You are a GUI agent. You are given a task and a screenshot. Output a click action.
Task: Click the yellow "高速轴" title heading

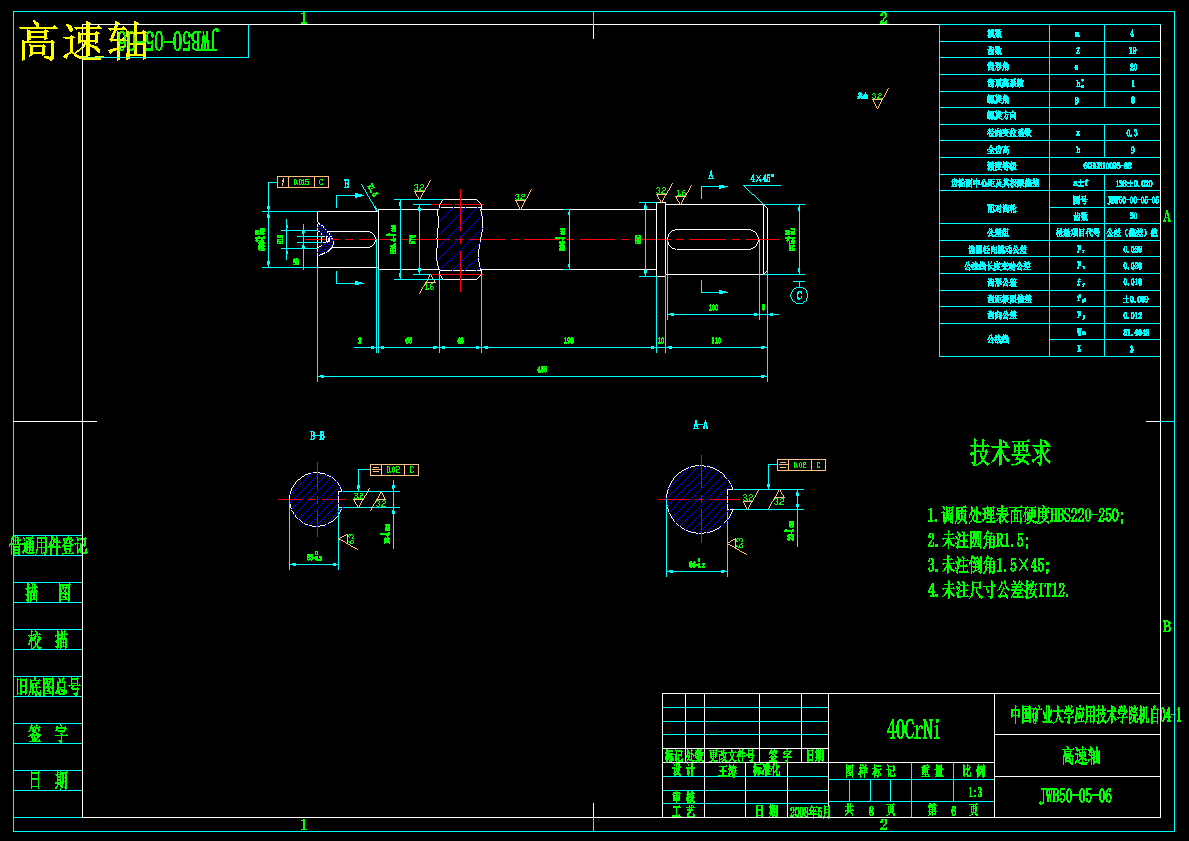pos(83,41)
